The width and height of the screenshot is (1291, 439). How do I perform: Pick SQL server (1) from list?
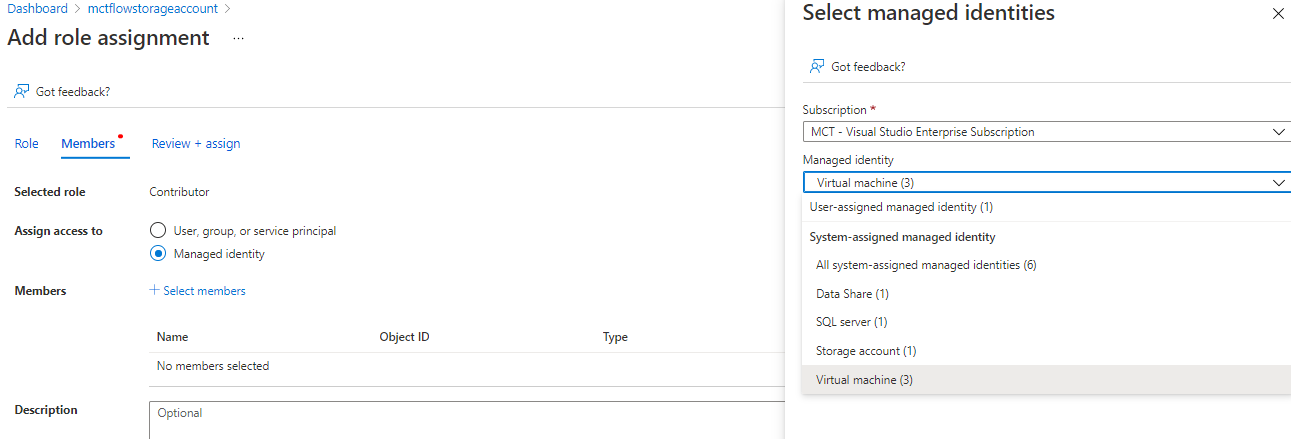click(851, 322)
